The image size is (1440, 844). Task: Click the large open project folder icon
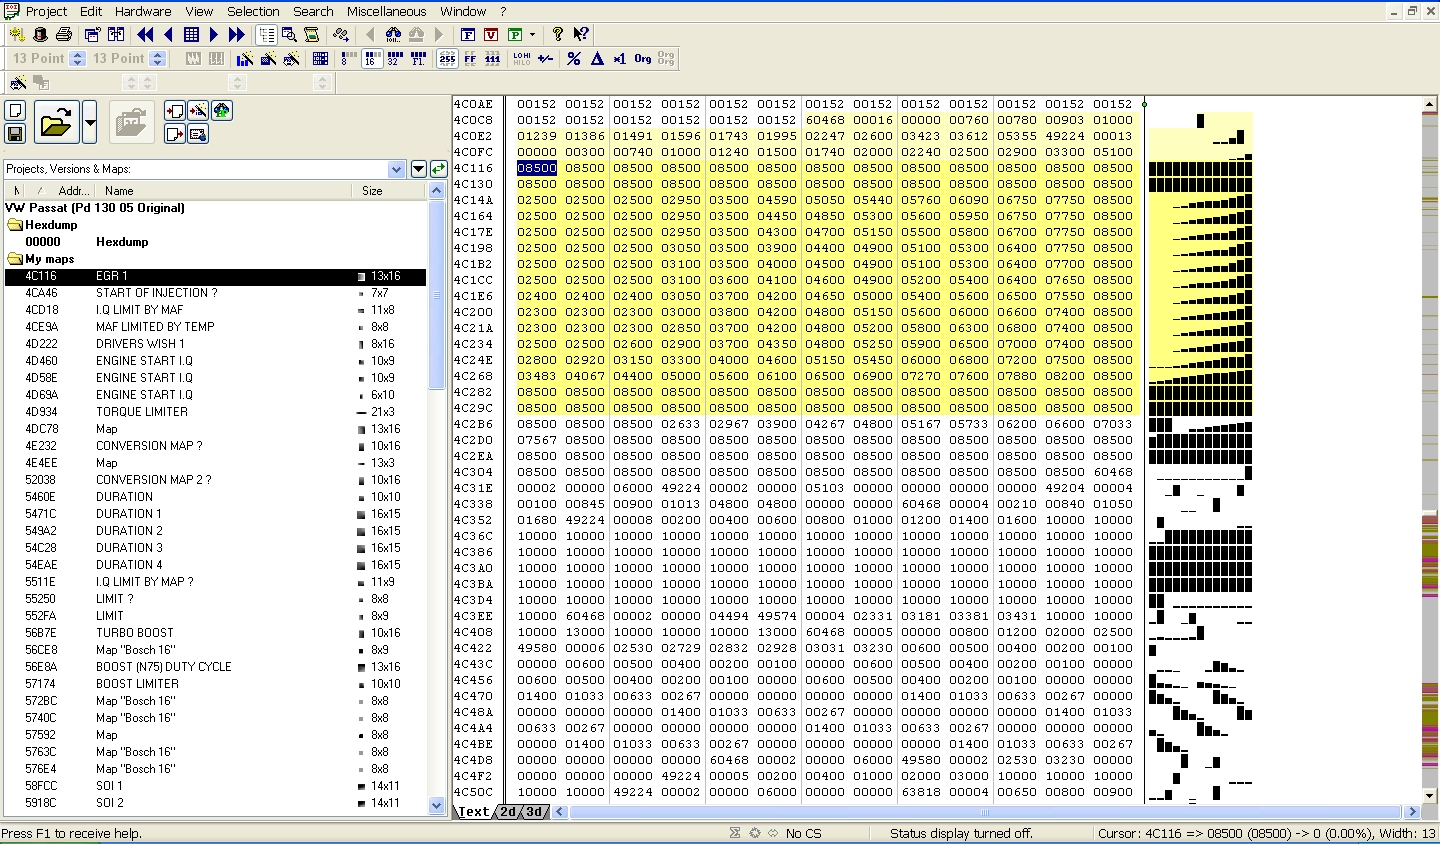point(56,123)
